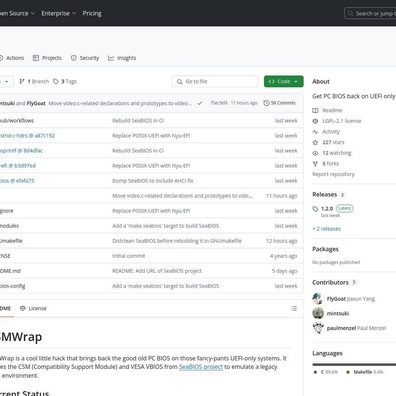Open the Packages heading link
The image size is (396, 396).
(x=325, y=249)
